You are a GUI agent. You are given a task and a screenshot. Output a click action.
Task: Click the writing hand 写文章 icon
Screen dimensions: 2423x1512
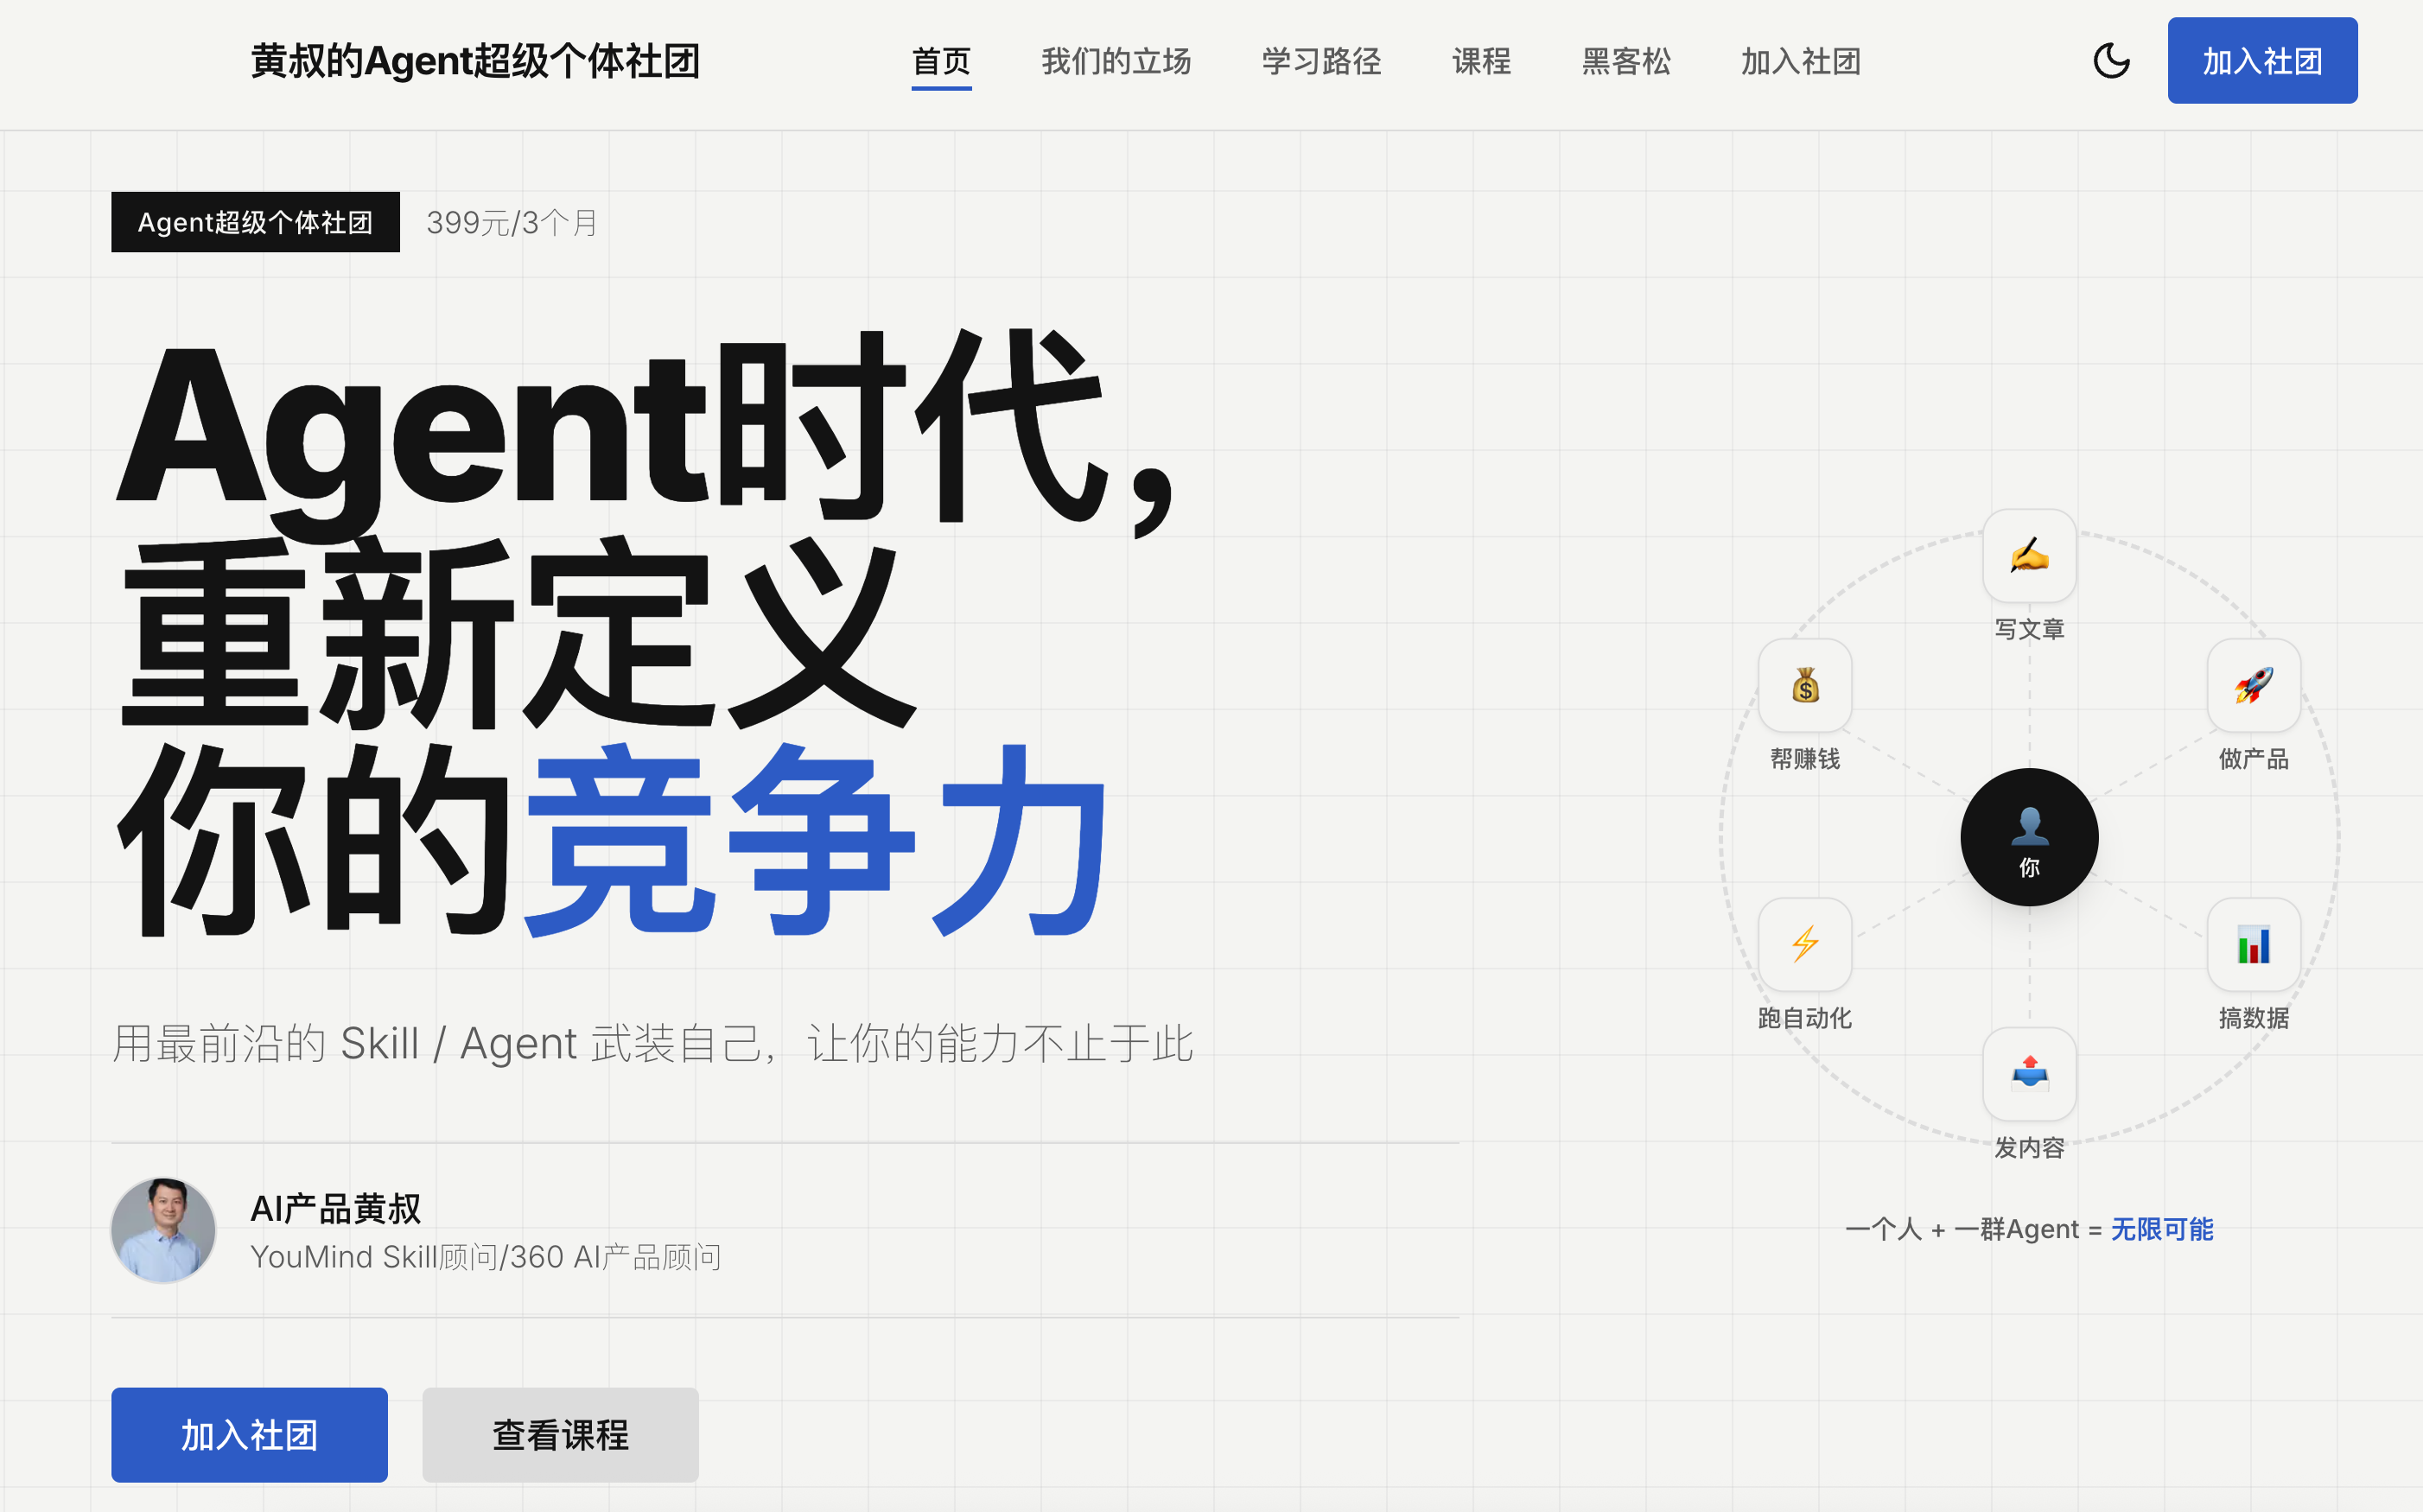[x=2029, y=556]
